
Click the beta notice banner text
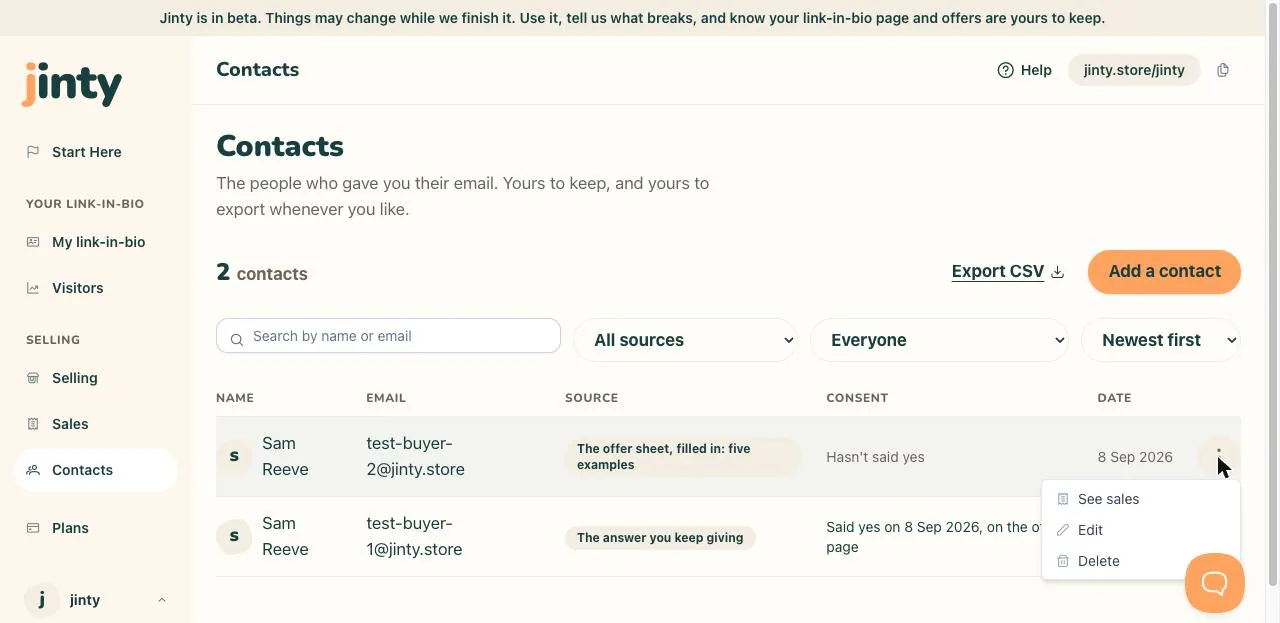632,18
